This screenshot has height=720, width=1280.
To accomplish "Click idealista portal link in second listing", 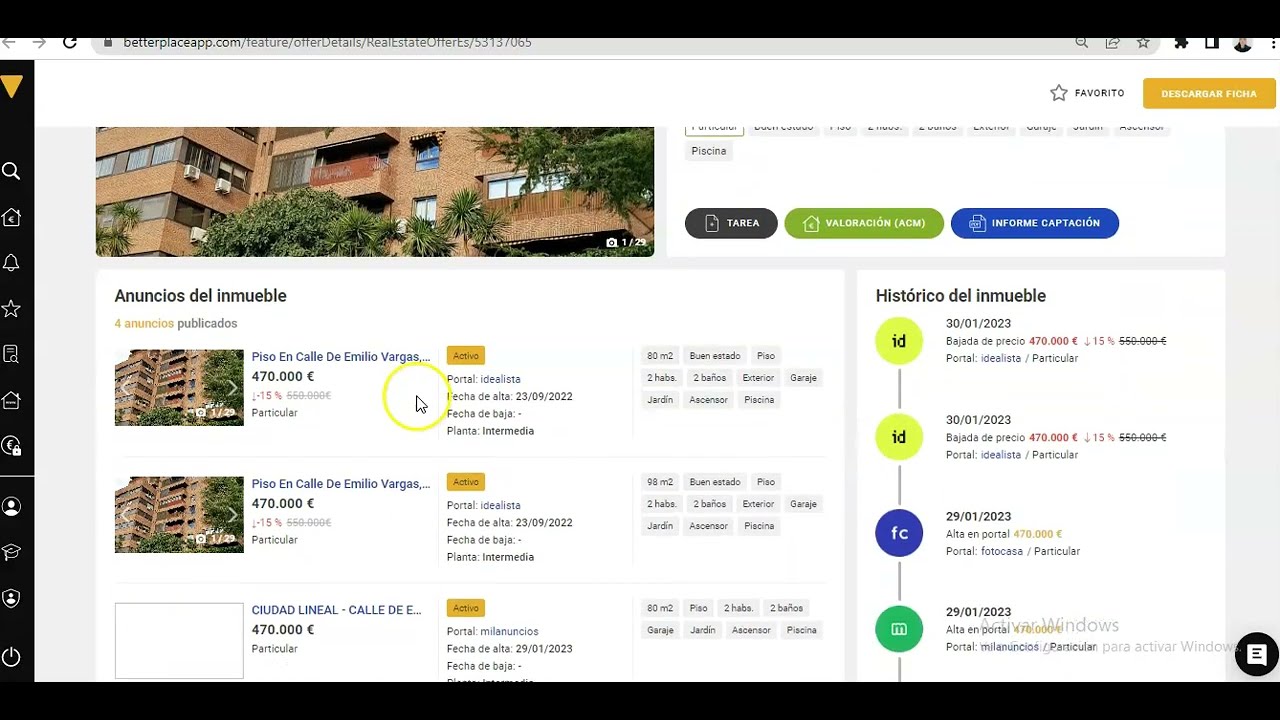I will pos(500,506).
